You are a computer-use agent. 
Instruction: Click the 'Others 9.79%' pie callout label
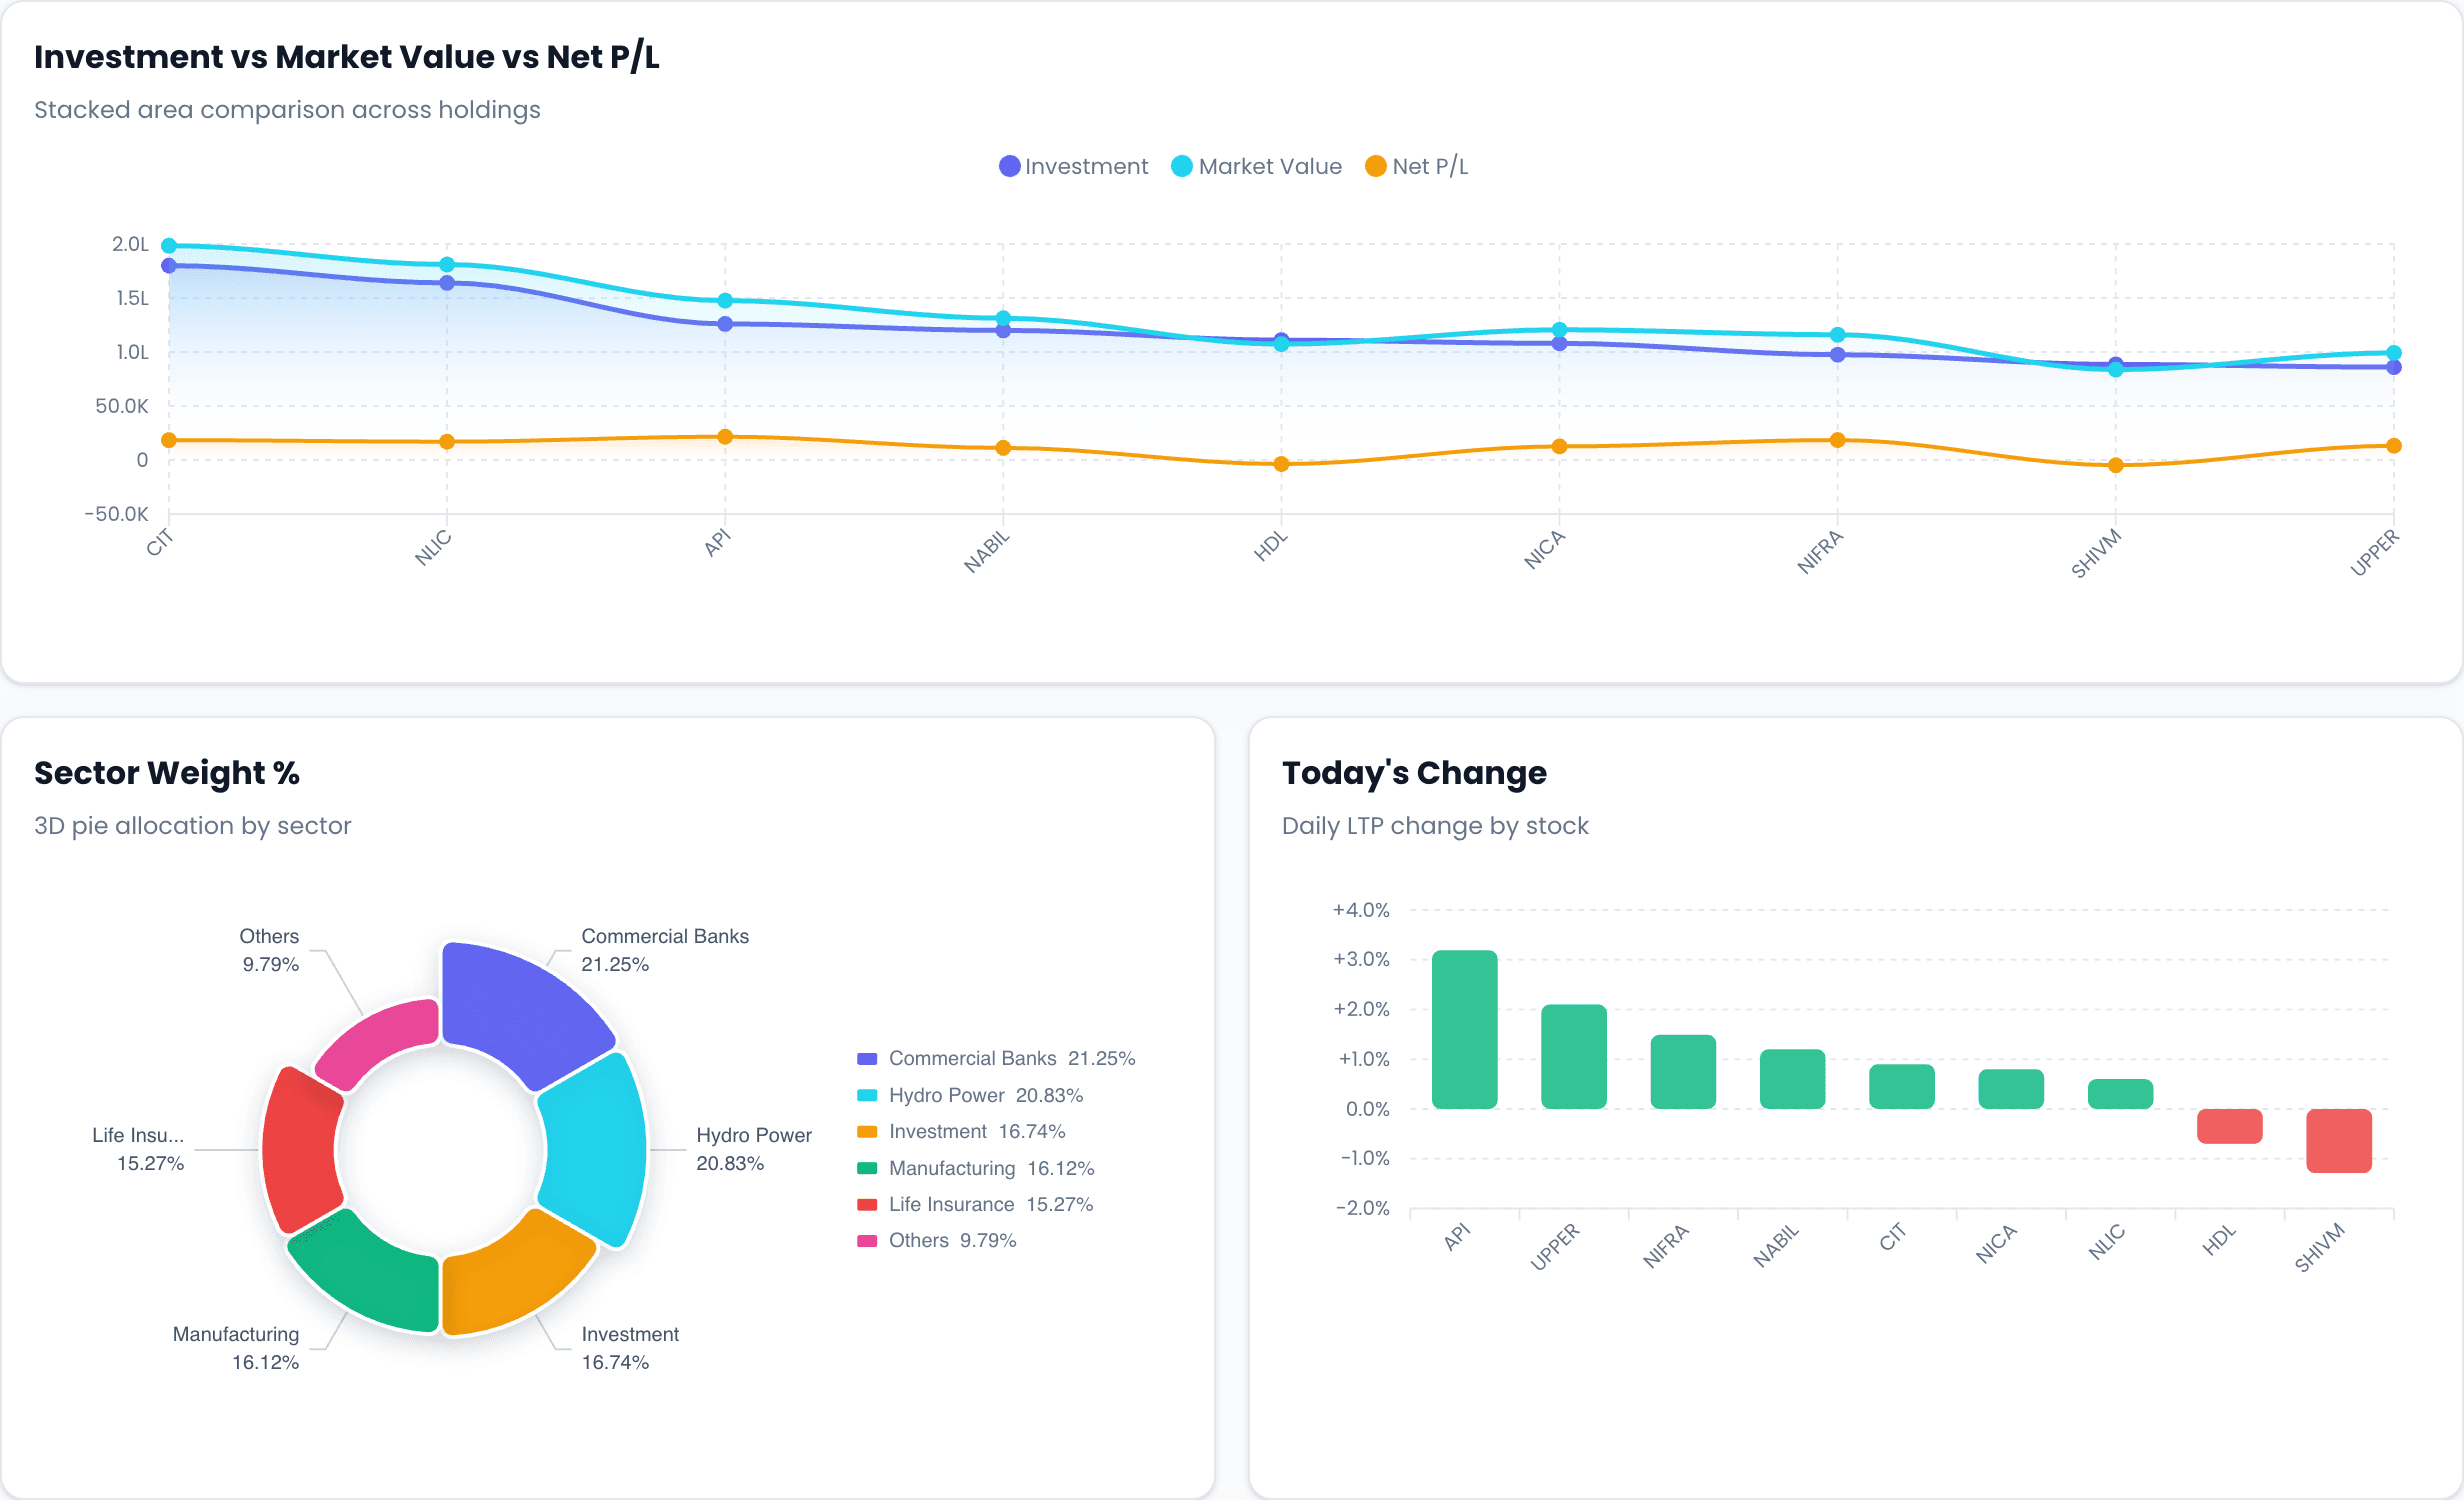click(x=269, y=950)
